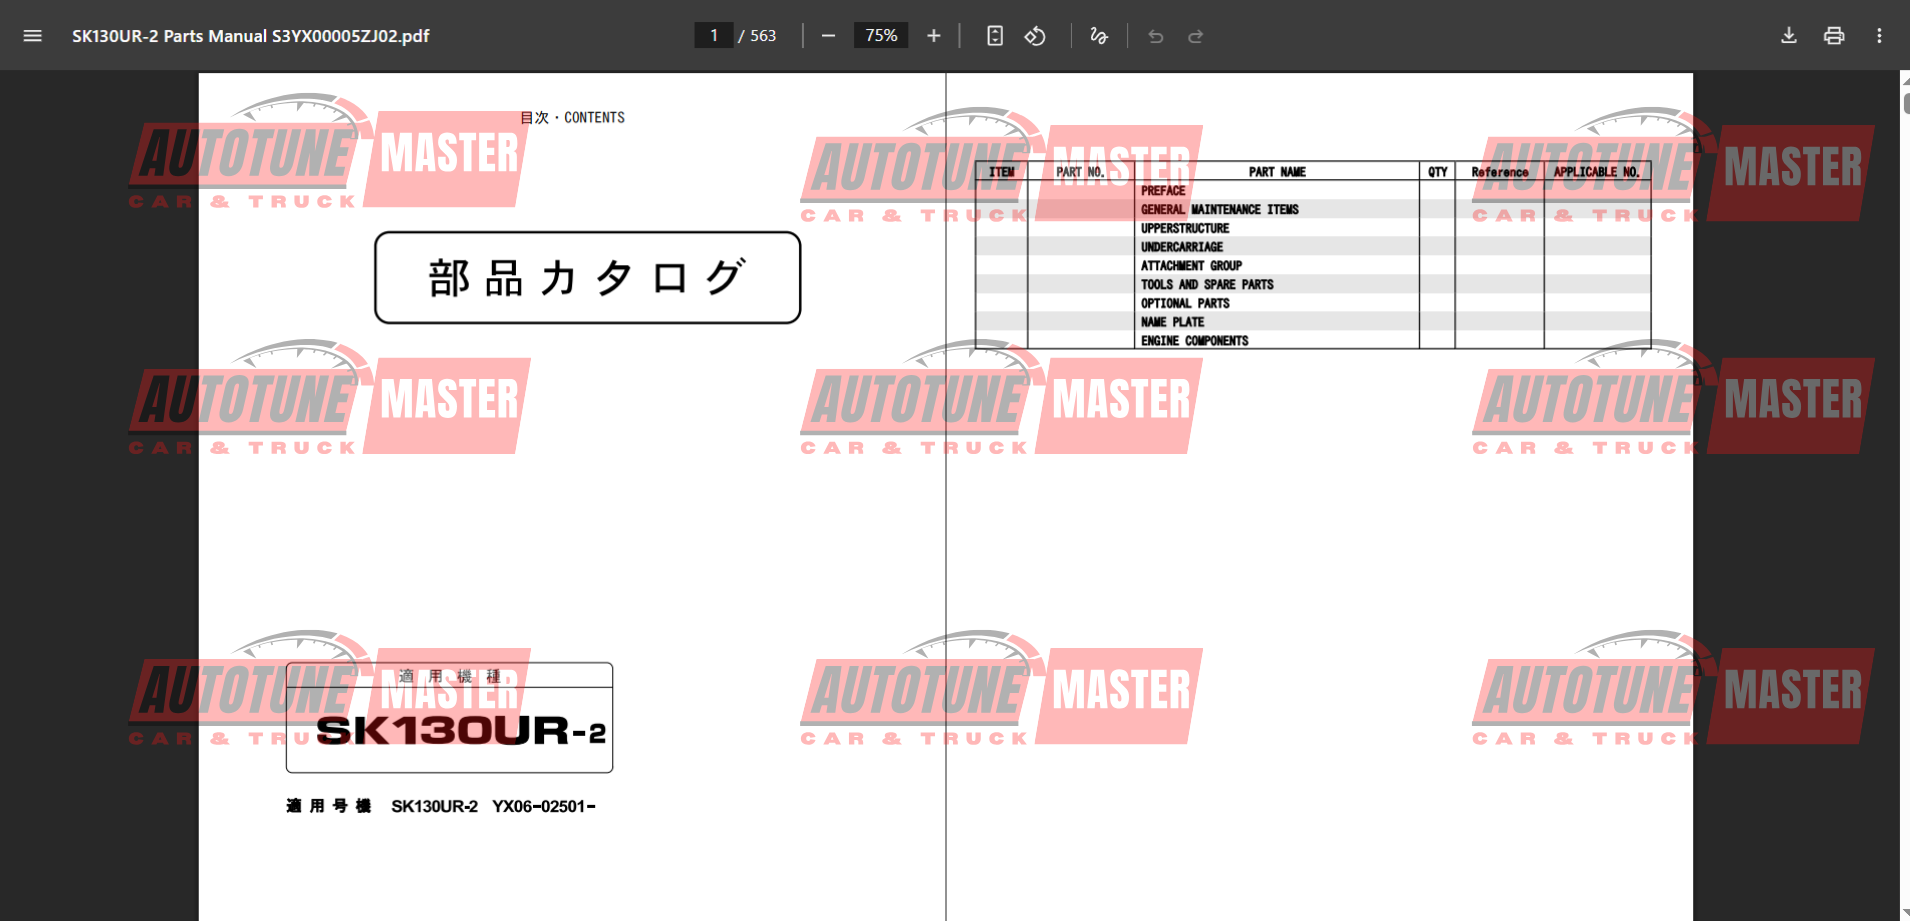Viewport: 1910px width, 921px height.
Task: Download the SK130UR-2 parts manual
Action: coord(1789,35)
